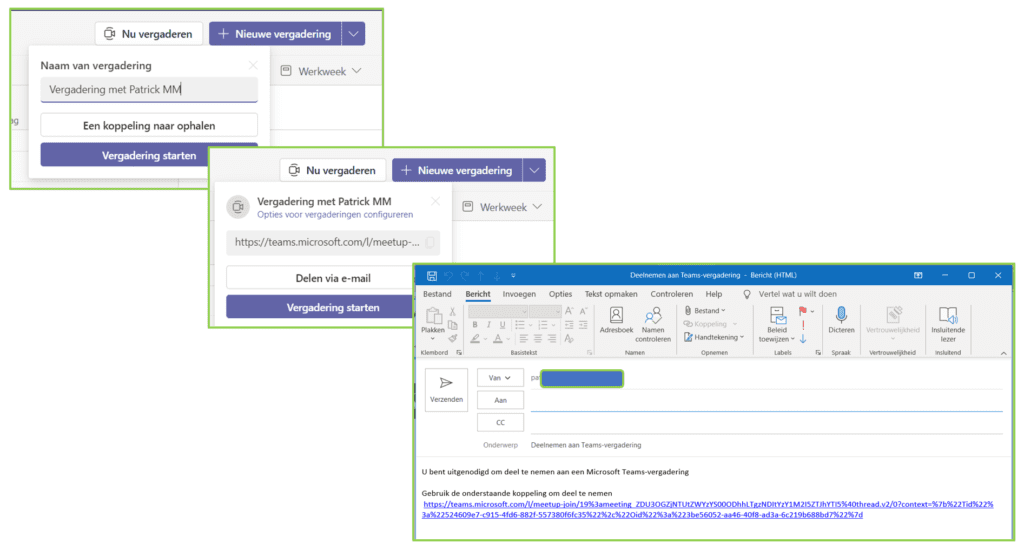The height and width of the screenshot is (556, 1024).
Task: Click the lightbulb Vertel wat u wilt doen
Action: pos(747,295)
